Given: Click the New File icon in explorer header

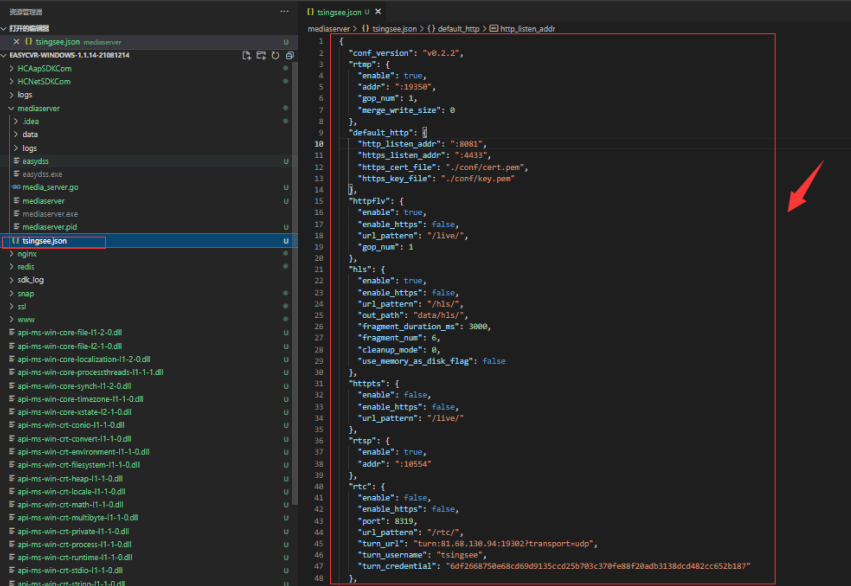Looking at the screenshot, I should [247, 55].
